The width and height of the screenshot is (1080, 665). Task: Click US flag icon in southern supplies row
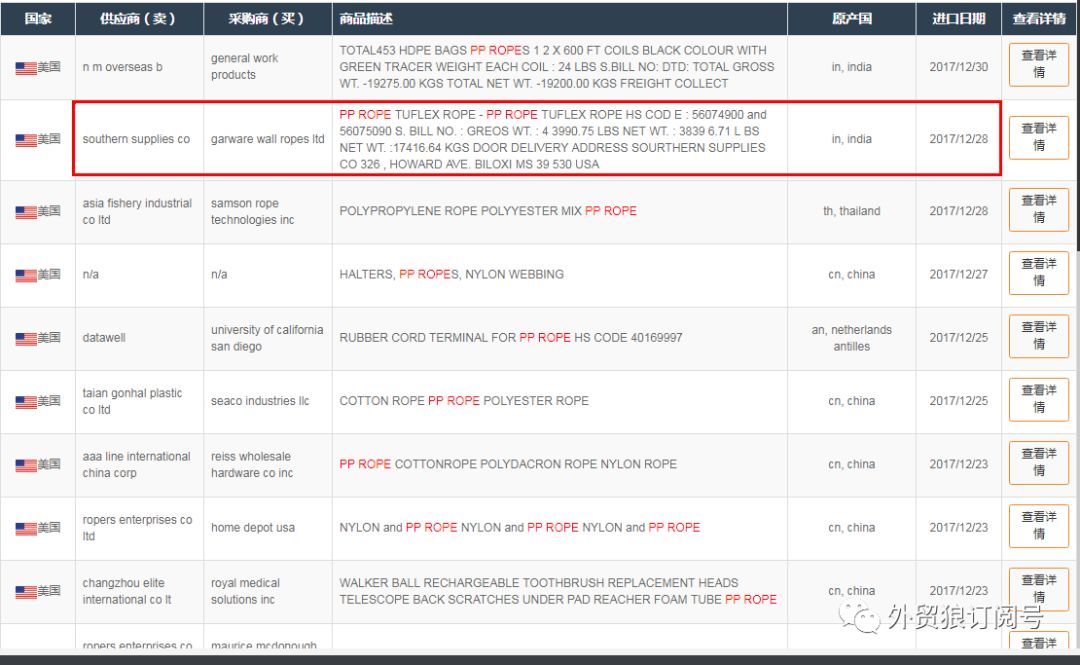[x=26, y=140]
